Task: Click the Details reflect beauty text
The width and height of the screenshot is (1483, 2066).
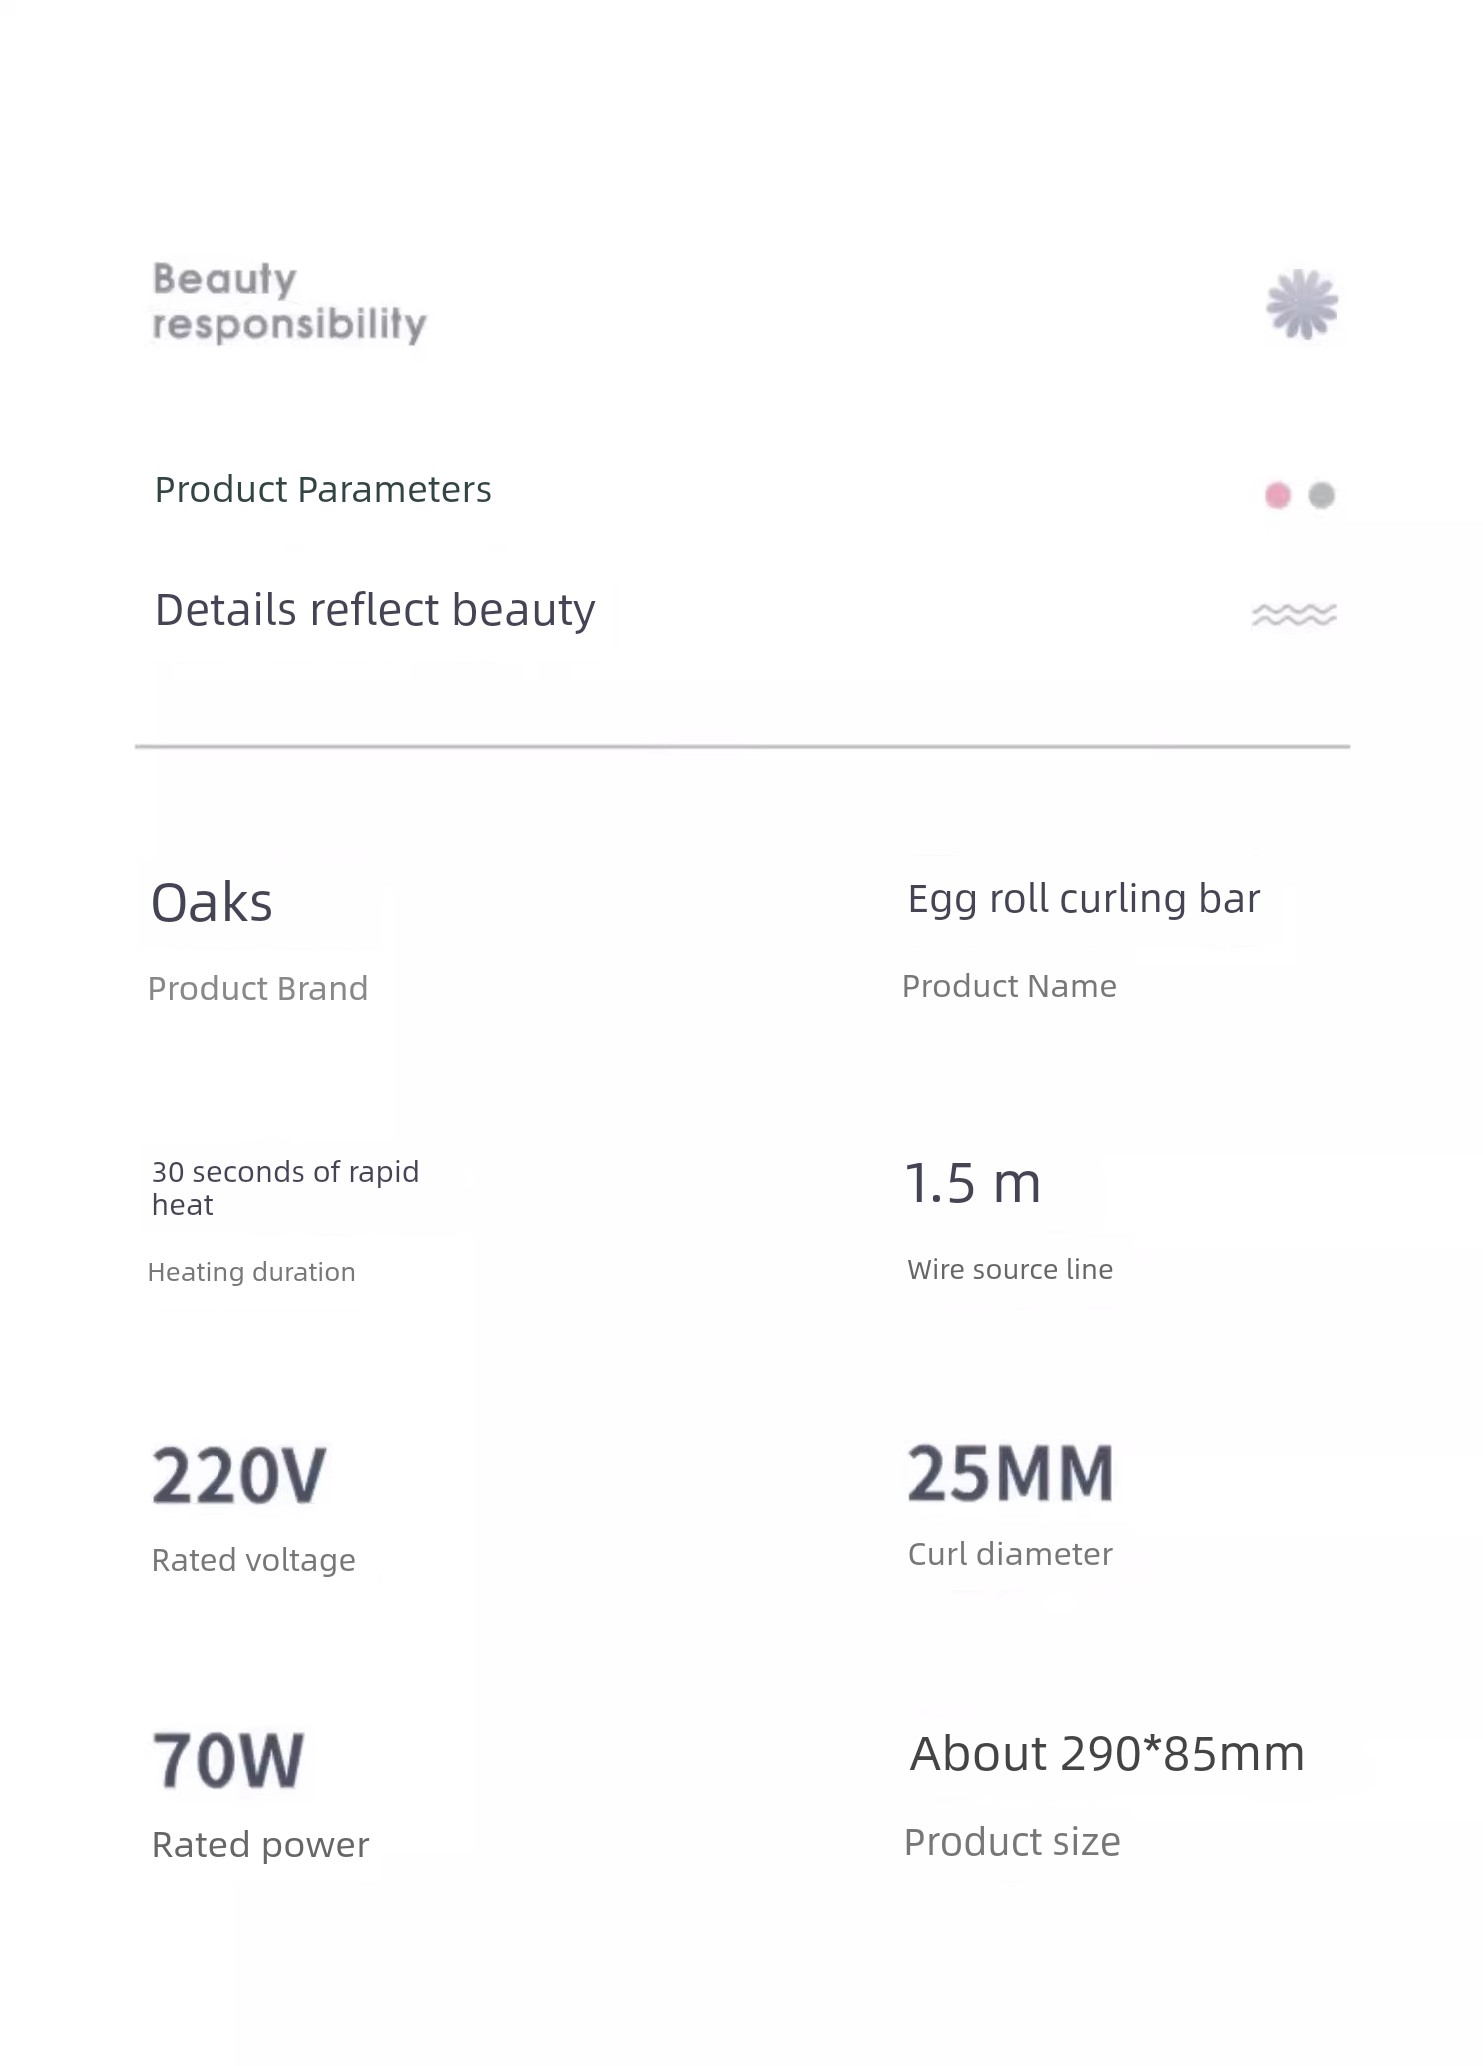Action: pyautogui.click(x=375, y=610)
